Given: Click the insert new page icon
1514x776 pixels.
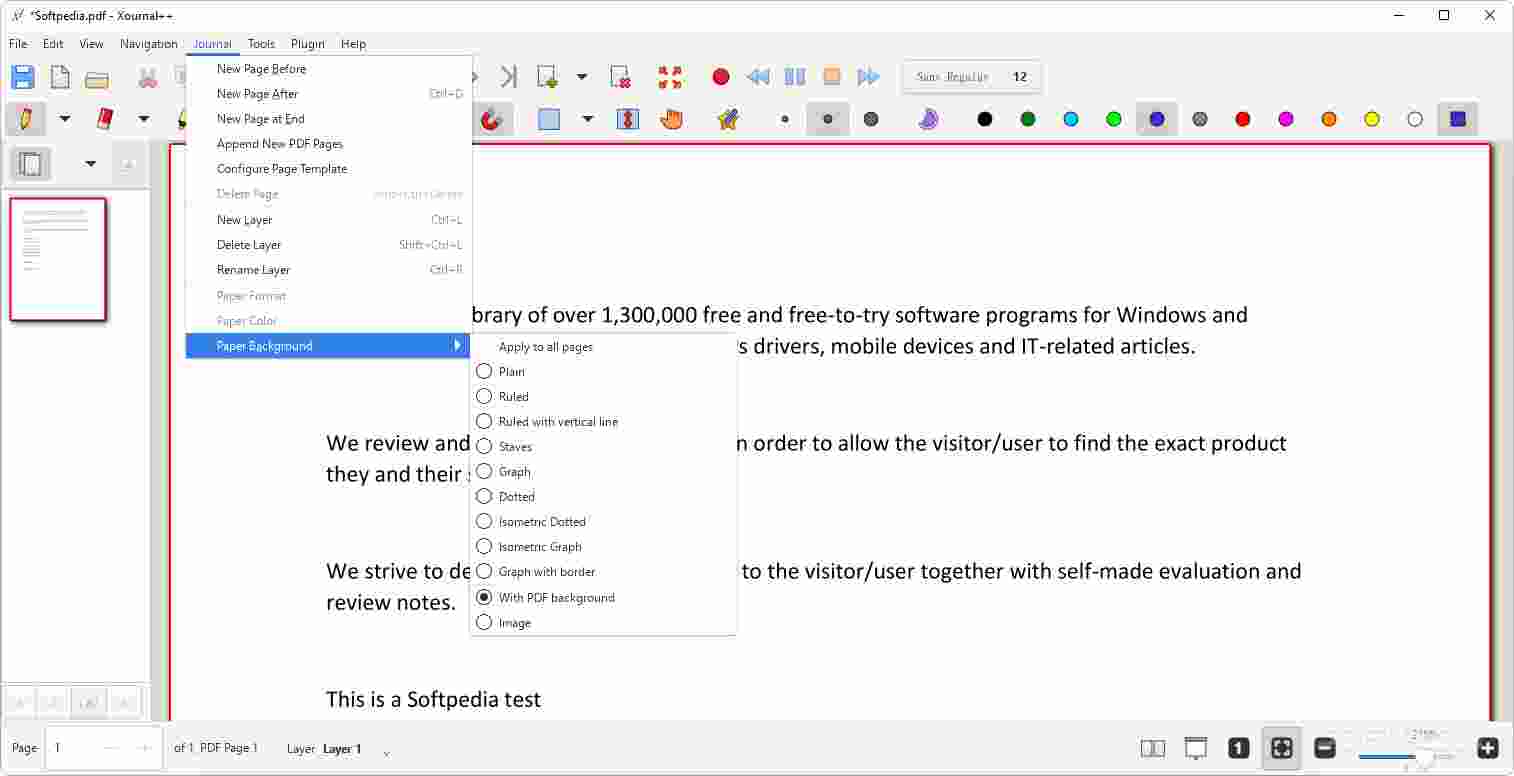Looking at the screenshot, I should point(547,77).
